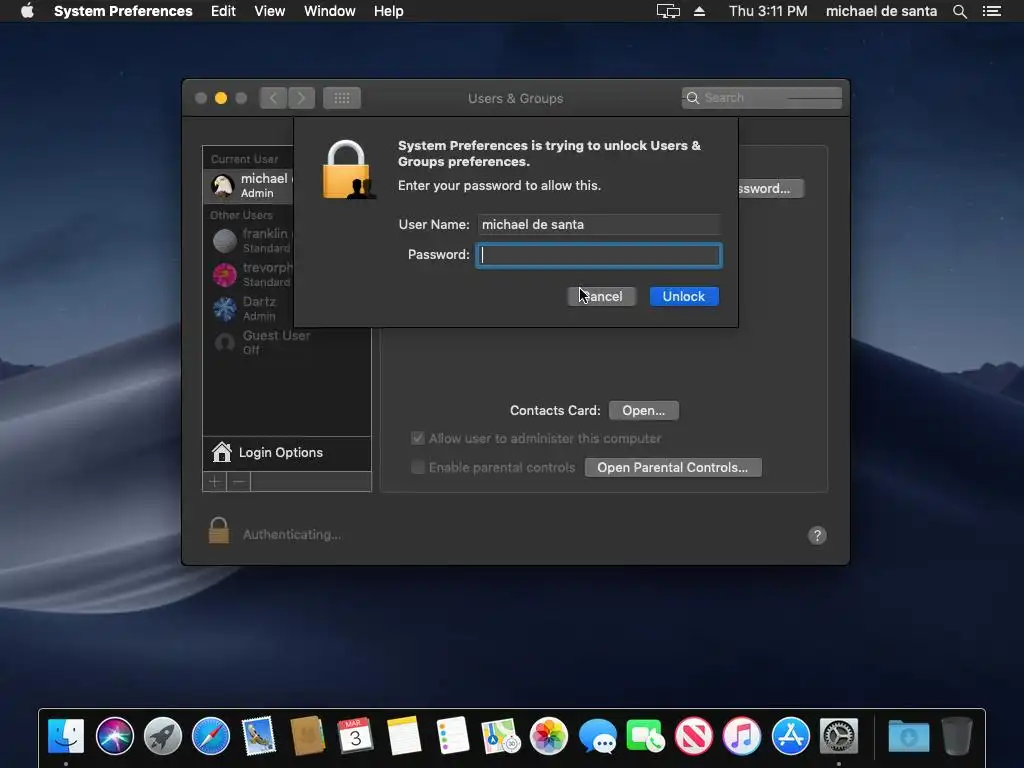Remove user with the minus button
Image resolution: width=1024 pixels, height=768 pixels.
[238, 482]
